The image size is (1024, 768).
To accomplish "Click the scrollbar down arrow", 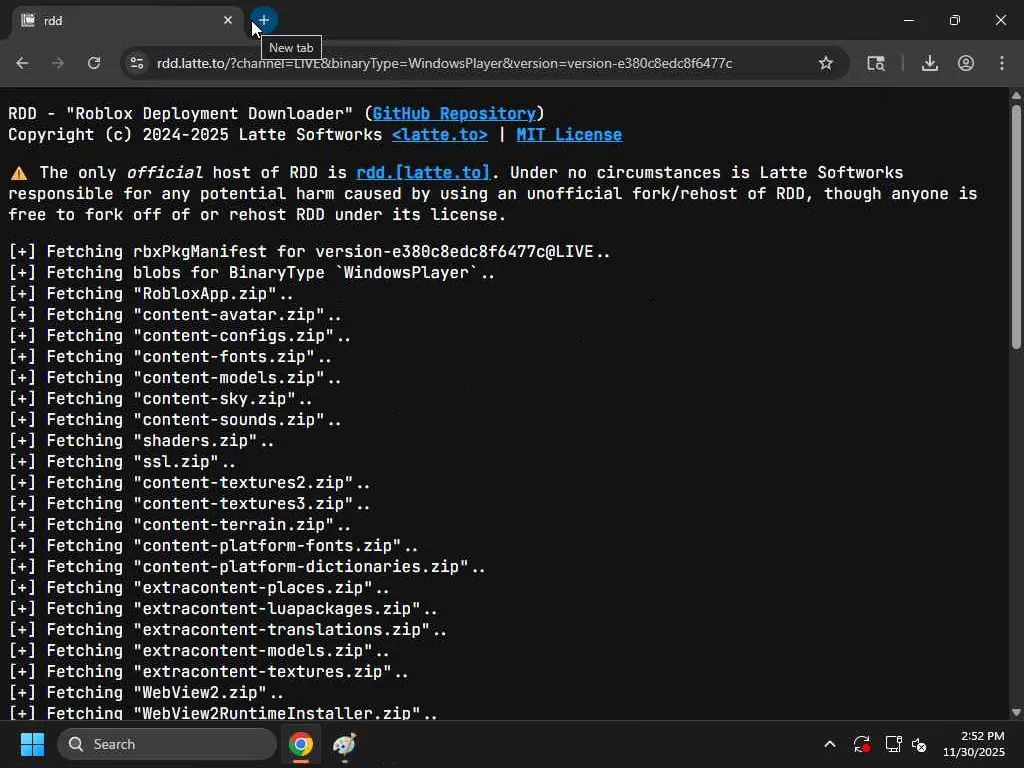I will (x=1016, y=712).
